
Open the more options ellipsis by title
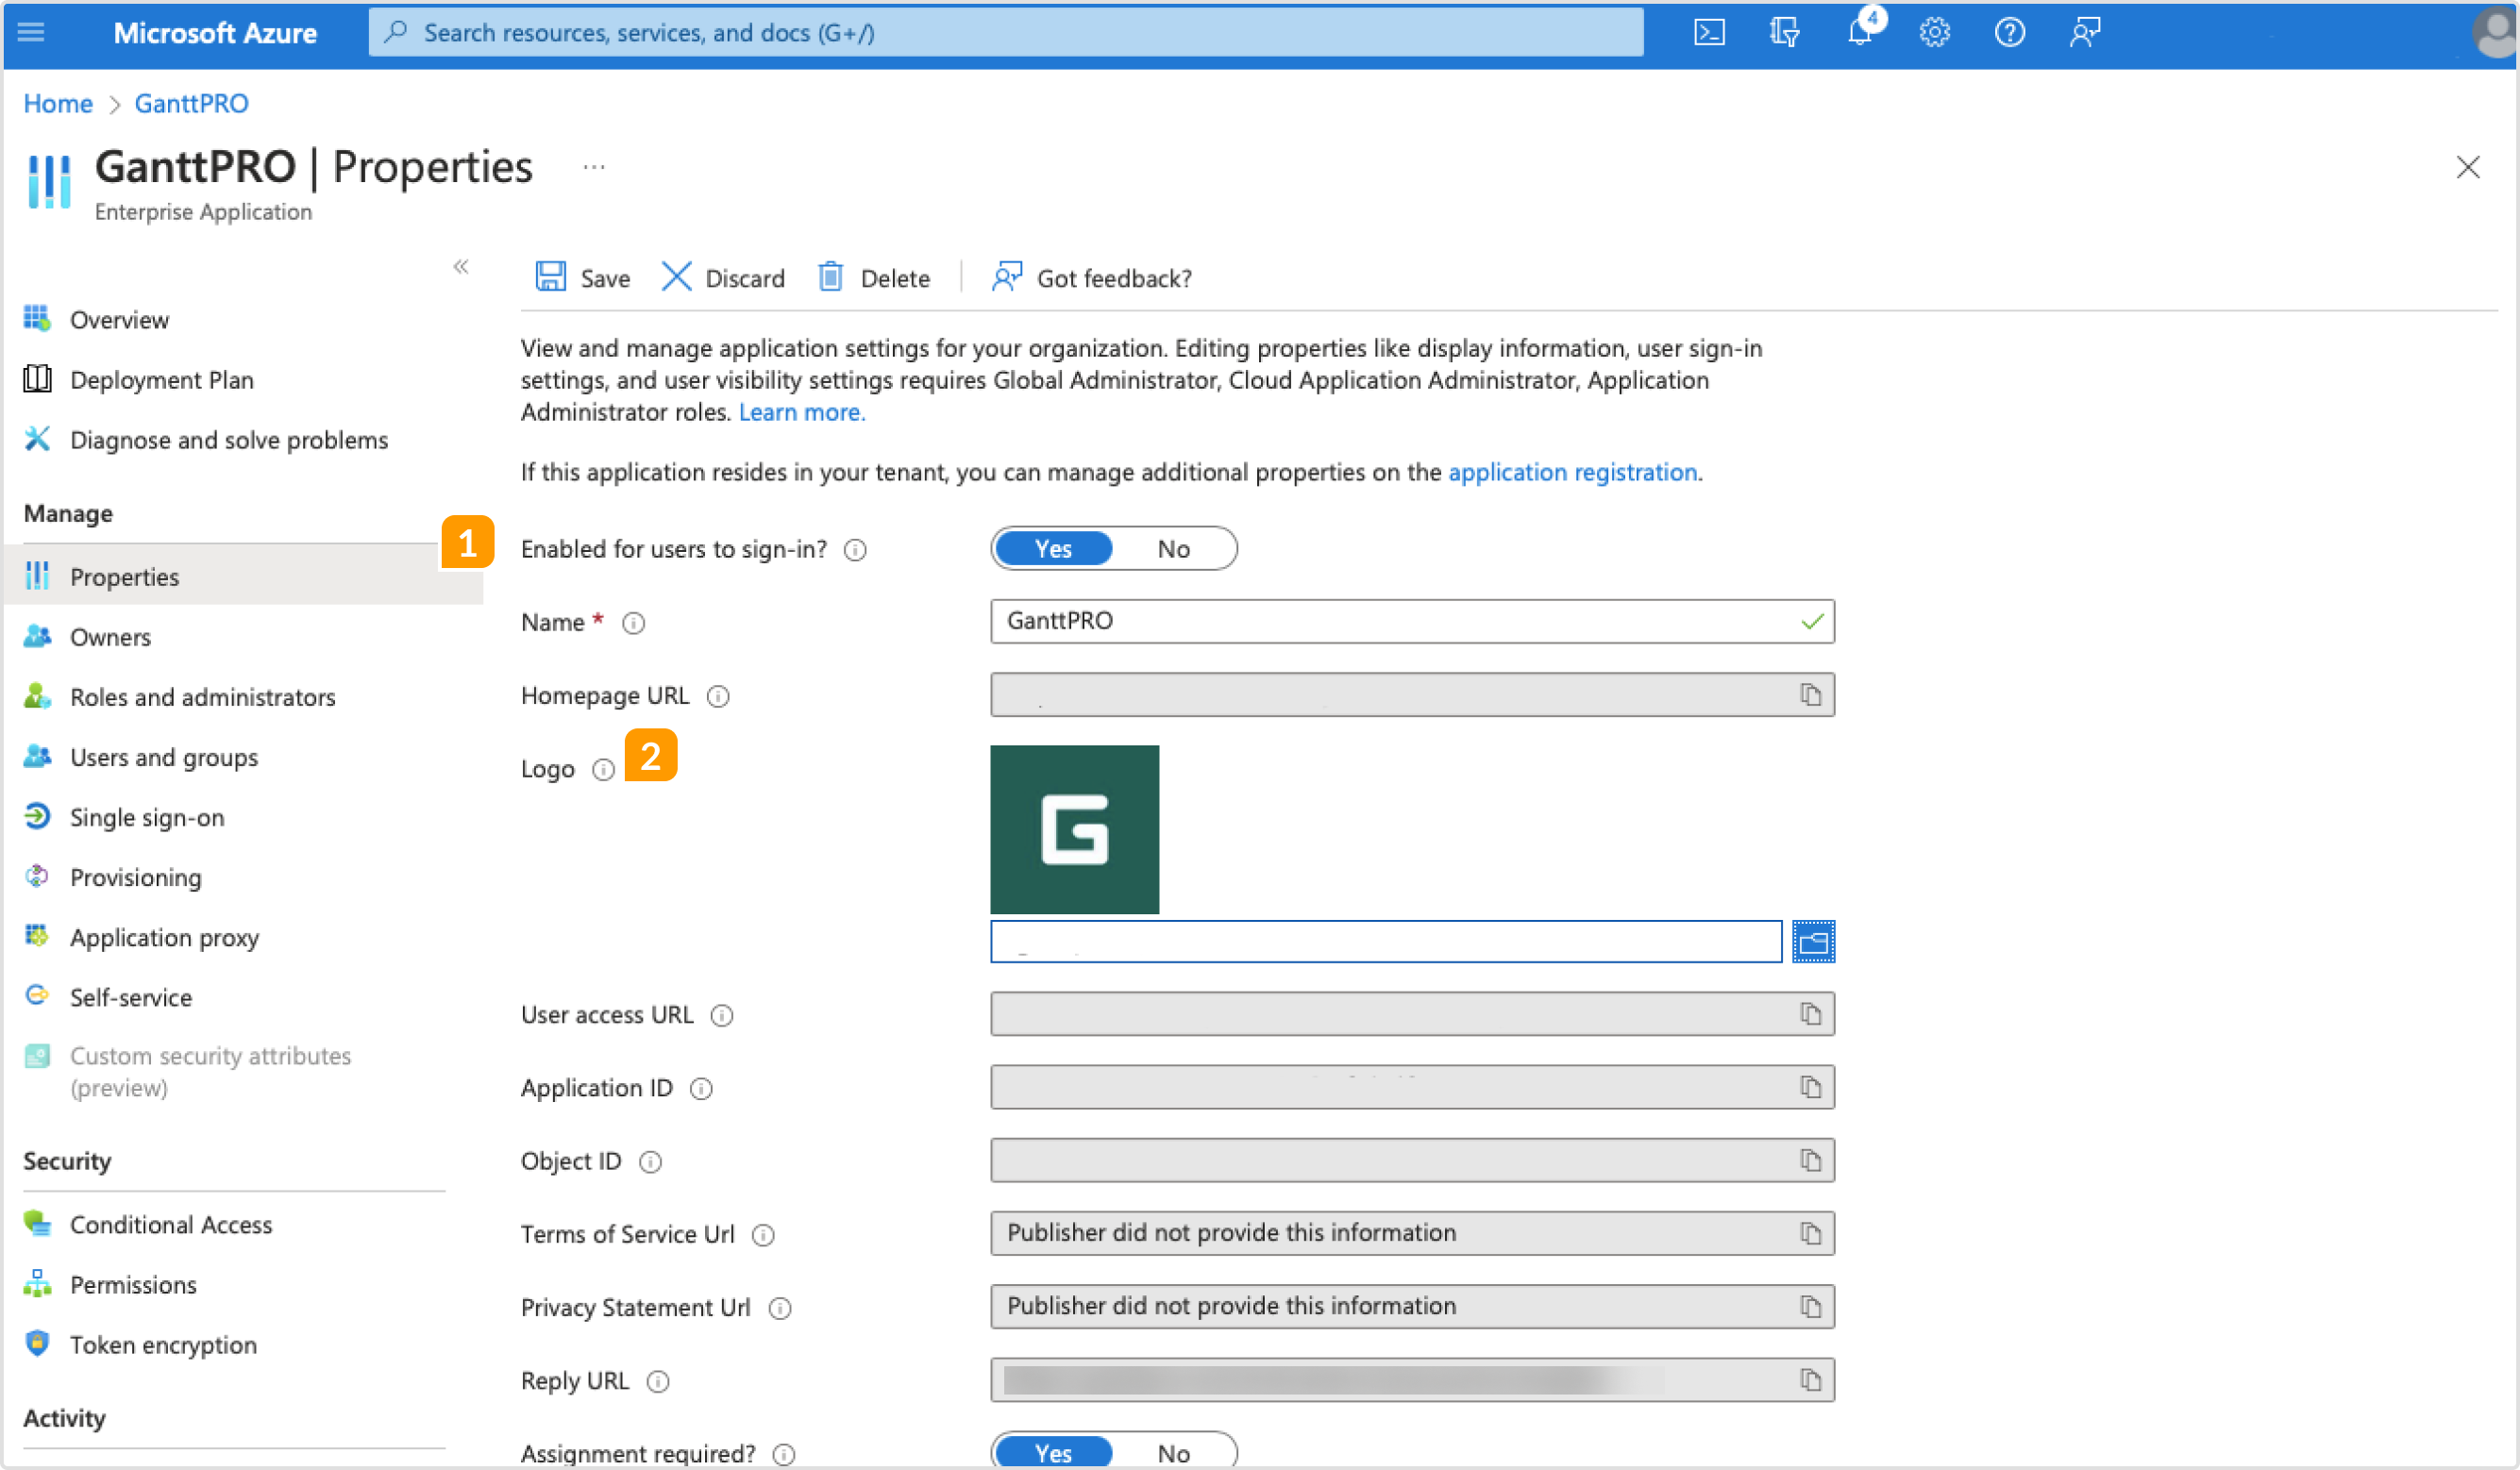coord(594,167)
